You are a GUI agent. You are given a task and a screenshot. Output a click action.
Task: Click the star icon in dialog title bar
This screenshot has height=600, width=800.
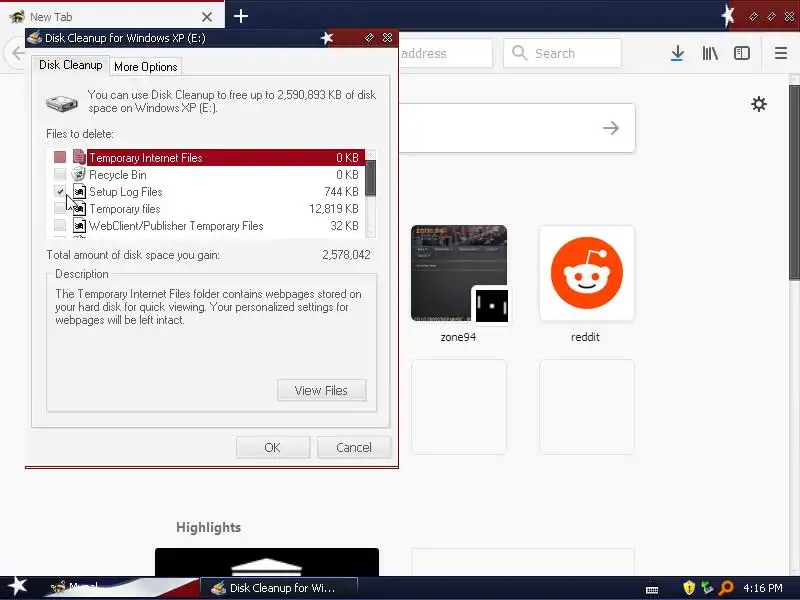tap(327, 38)
